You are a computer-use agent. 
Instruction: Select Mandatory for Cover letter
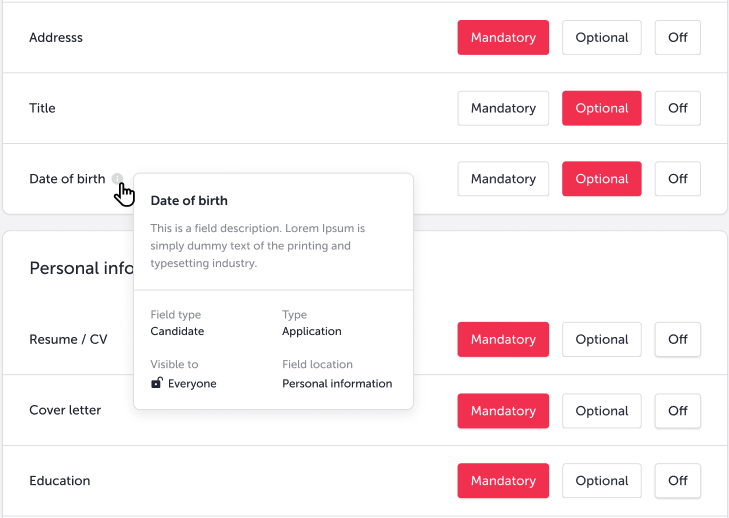[503, 411]
